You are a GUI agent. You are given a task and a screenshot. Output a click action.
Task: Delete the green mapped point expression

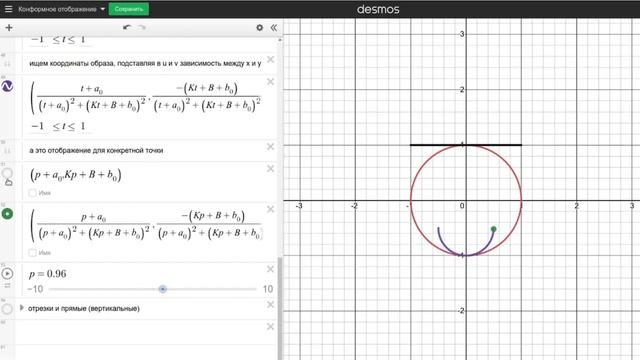[270, 209]
